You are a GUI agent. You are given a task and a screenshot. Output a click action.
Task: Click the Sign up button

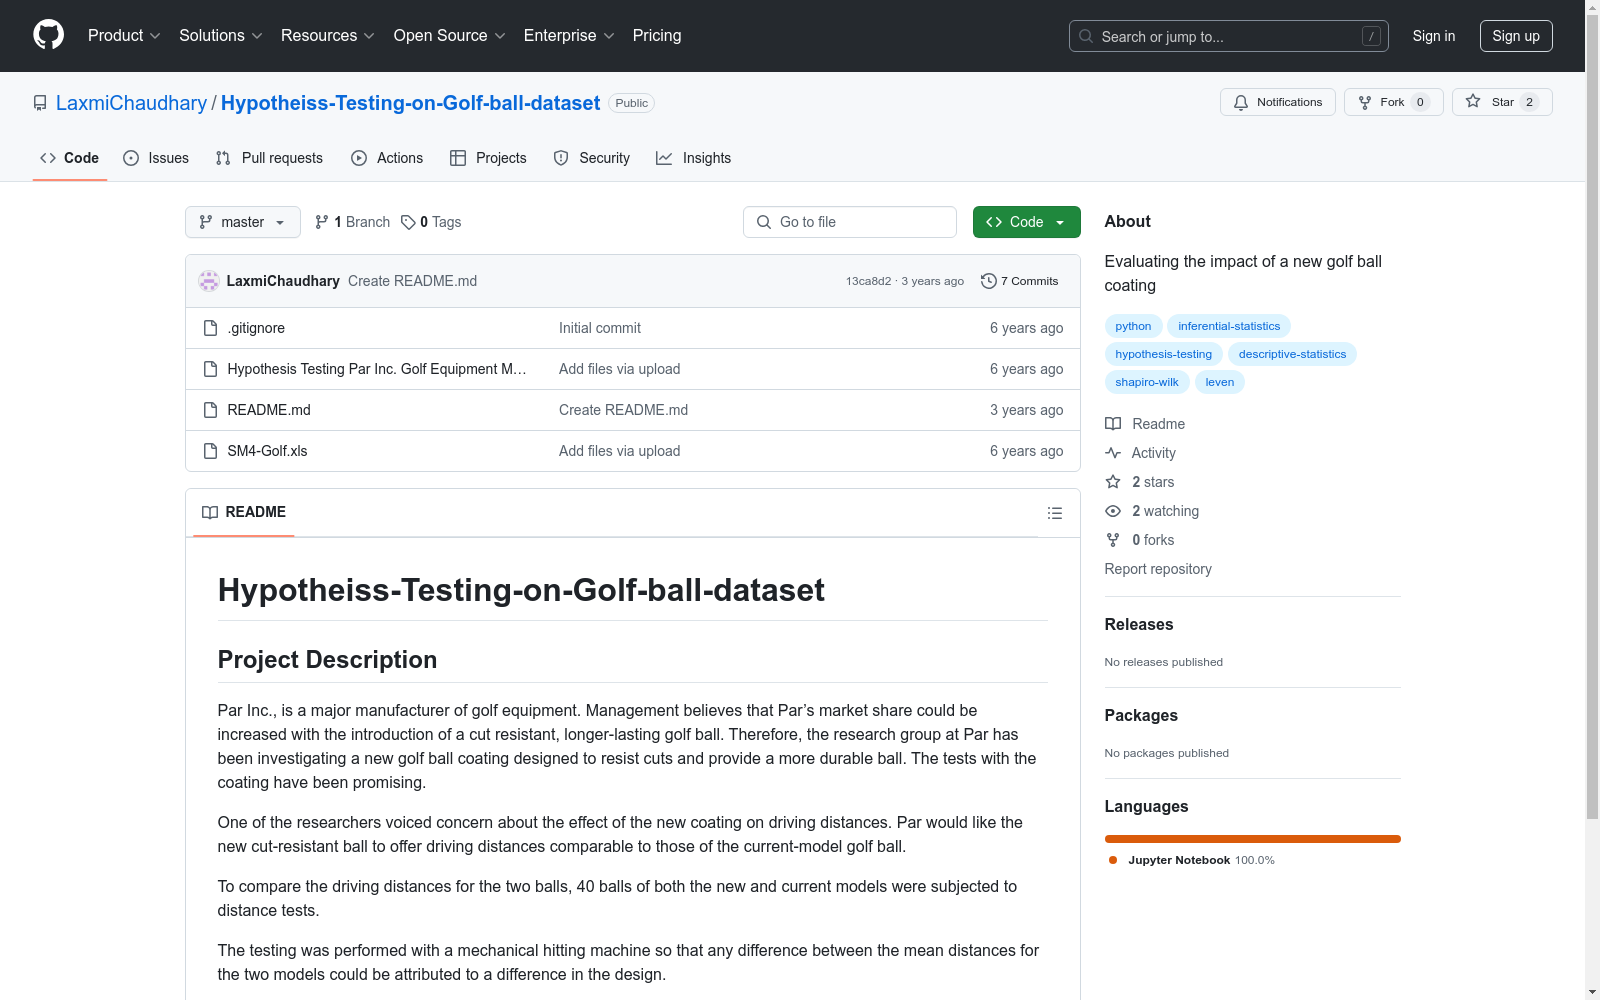click(x=1516, y=36)
